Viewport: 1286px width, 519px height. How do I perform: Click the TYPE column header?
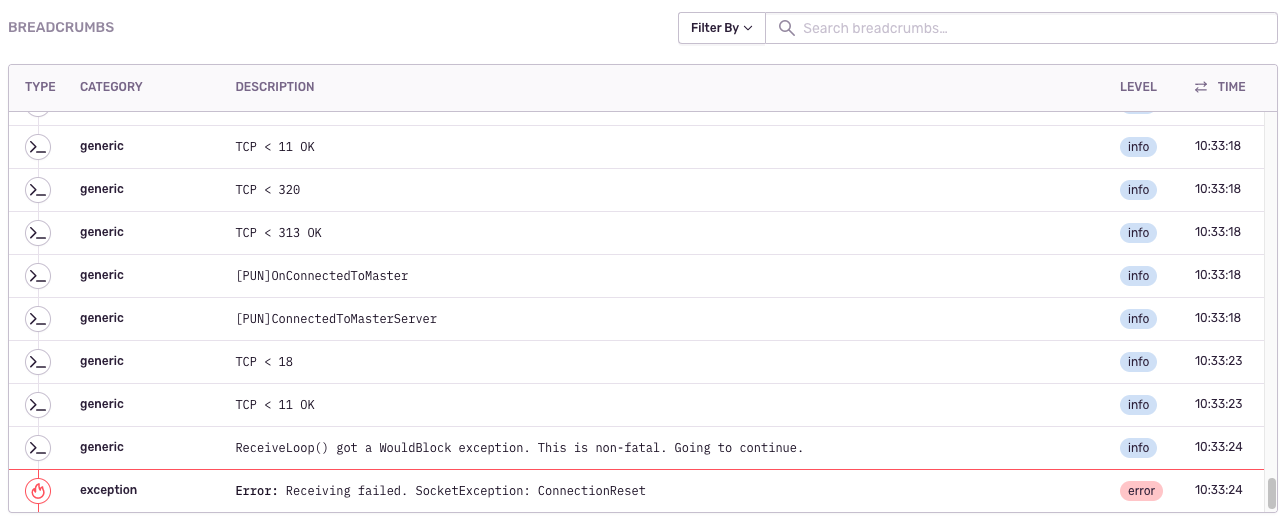pyautogui.click(x=40, y=87)
